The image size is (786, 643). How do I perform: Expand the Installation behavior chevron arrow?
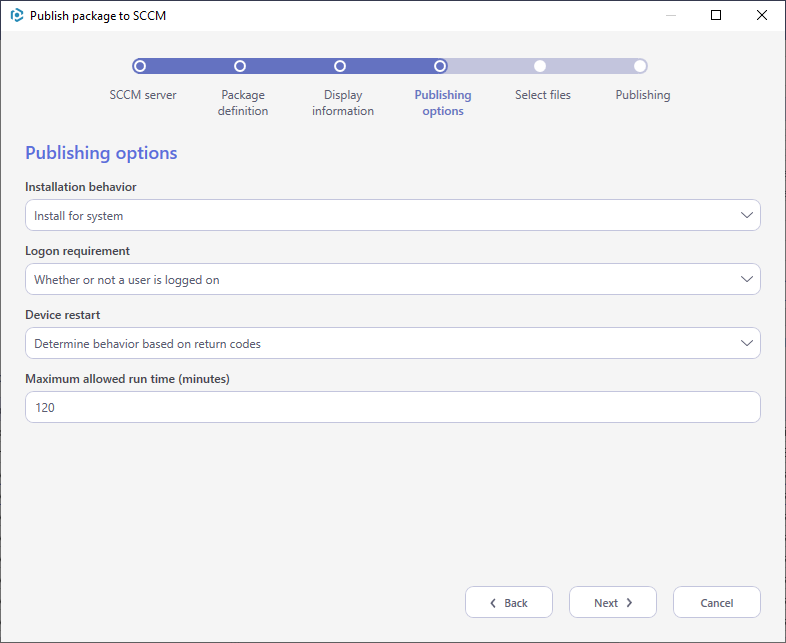coord(747,215)
